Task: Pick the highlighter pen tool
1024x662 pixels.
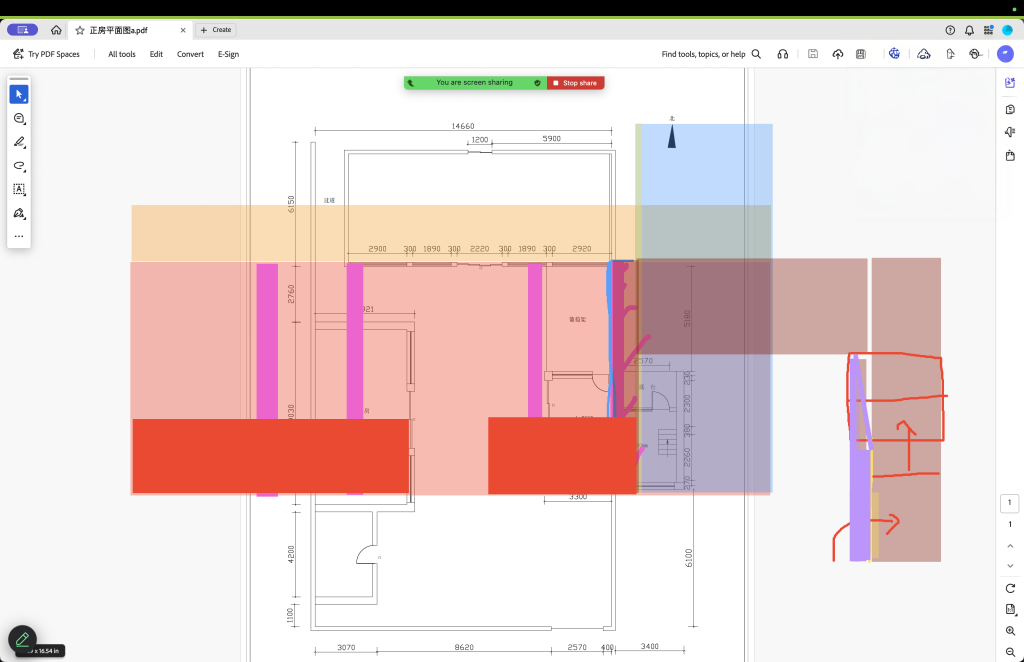Action: click(18, 142)
